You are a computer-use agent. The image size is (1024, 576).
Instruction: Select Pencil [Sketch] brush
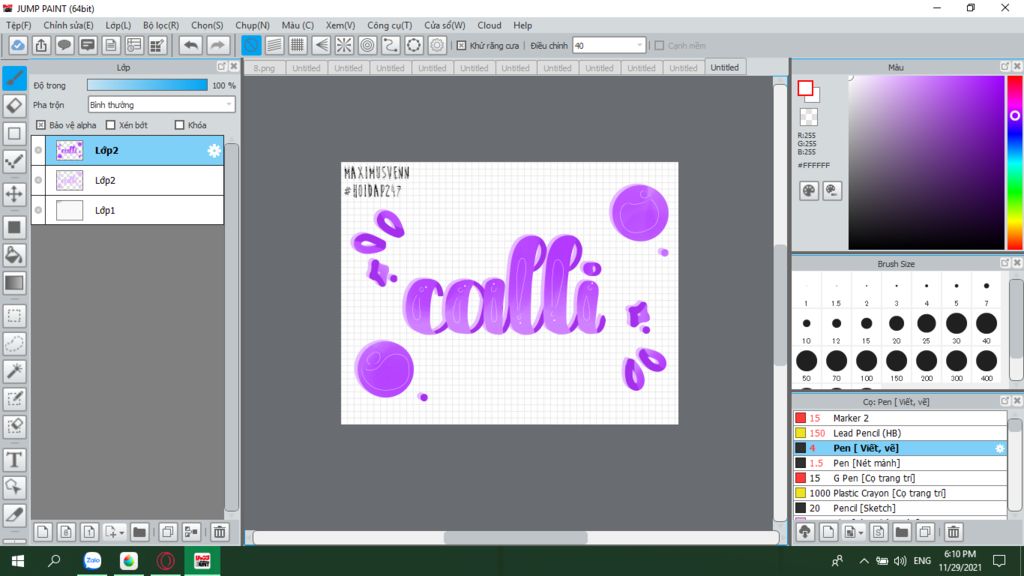[x=900, y=508]
